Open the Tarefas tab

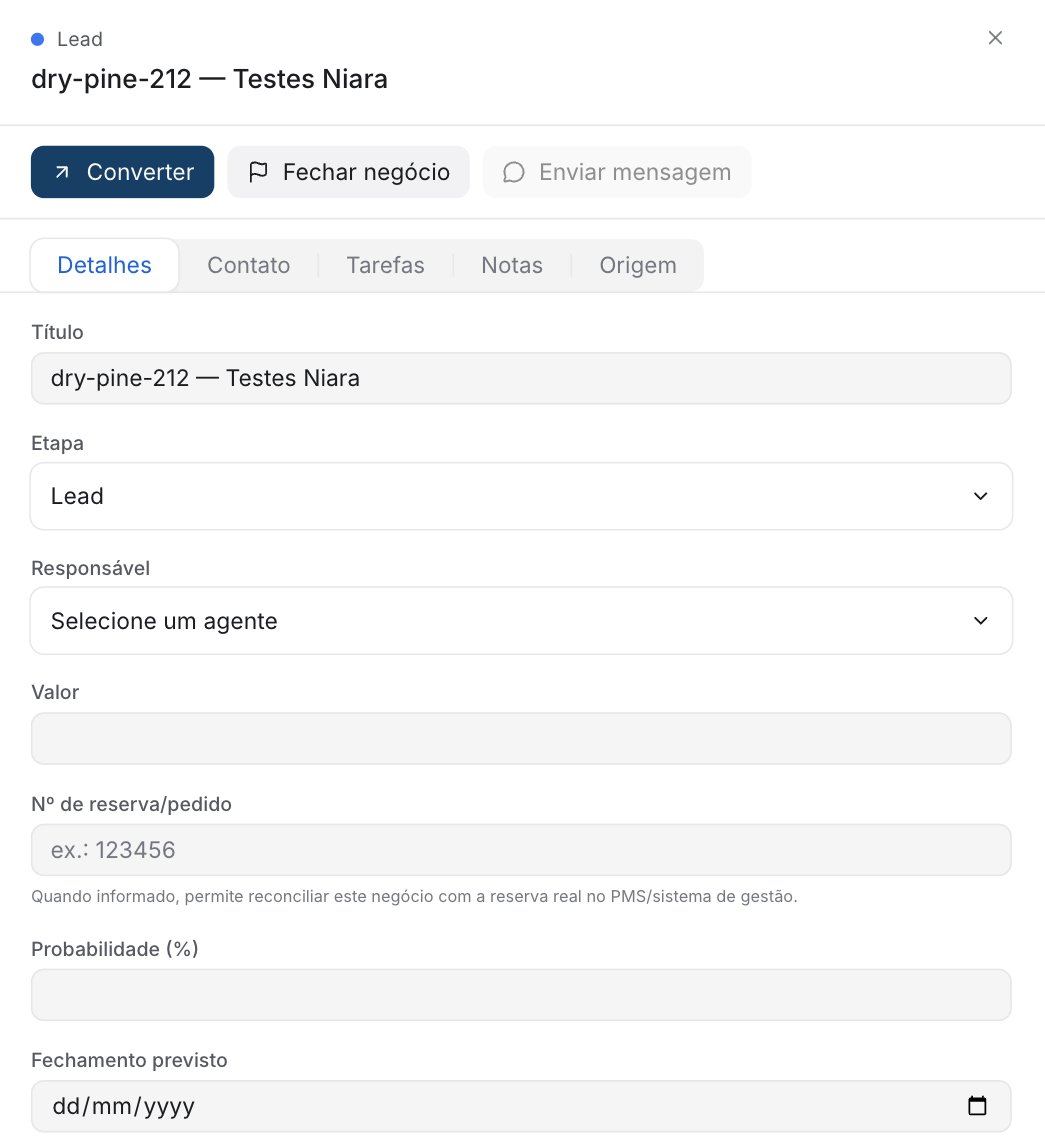click(x=385, y=265)
